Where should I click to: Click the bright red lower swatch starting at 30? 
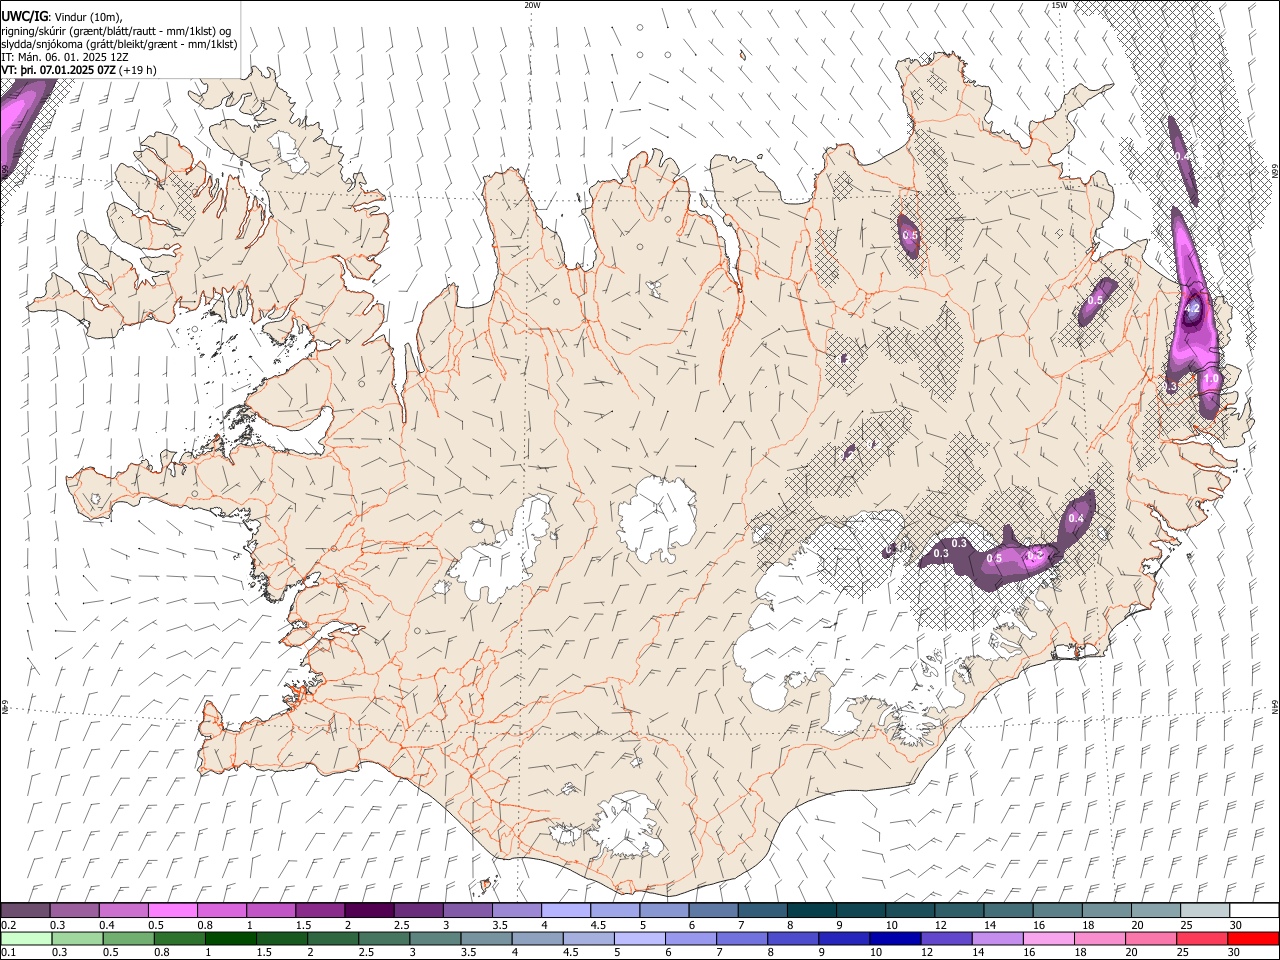1252,938
